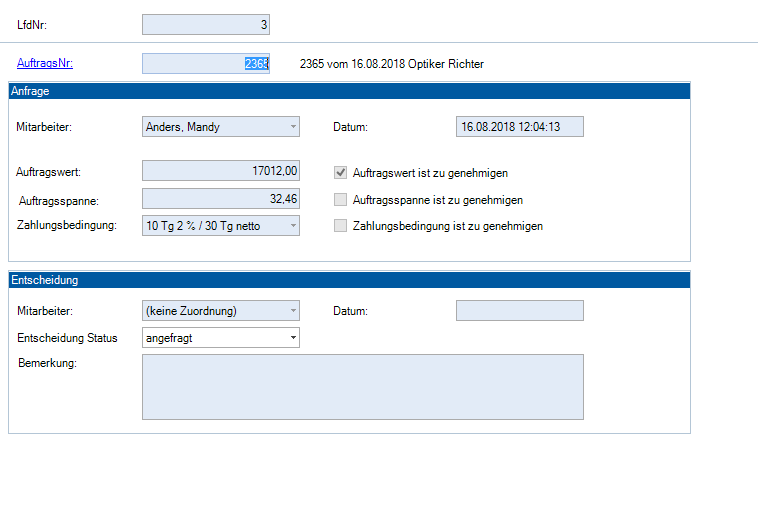The height and width of the screenshot is (512, 758).
Task: Click the Auftragsspanne field showing 32,46
Action: click(x=220, y=199)
